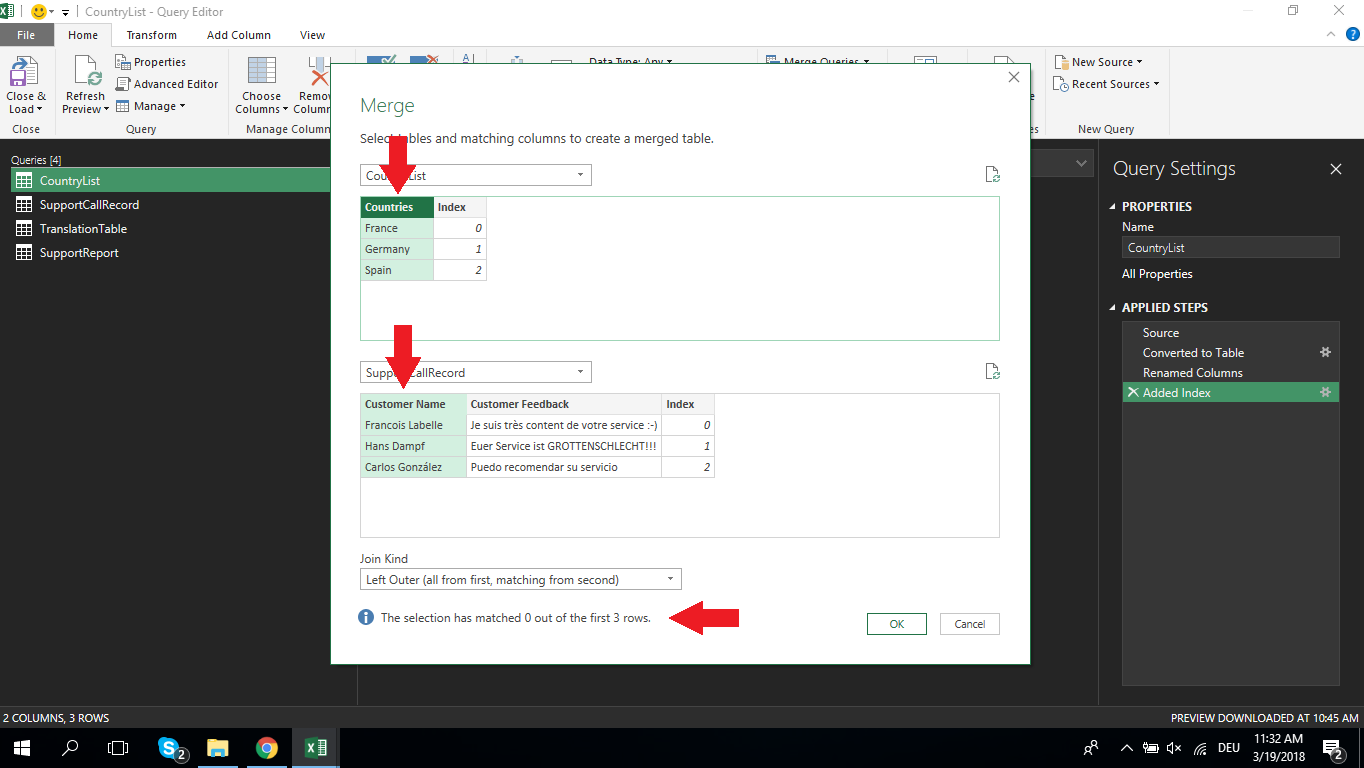This screenshot has height=768, width=1364.
Task: Open Chrome from the taskbar
Action: [x=267, y=747]
